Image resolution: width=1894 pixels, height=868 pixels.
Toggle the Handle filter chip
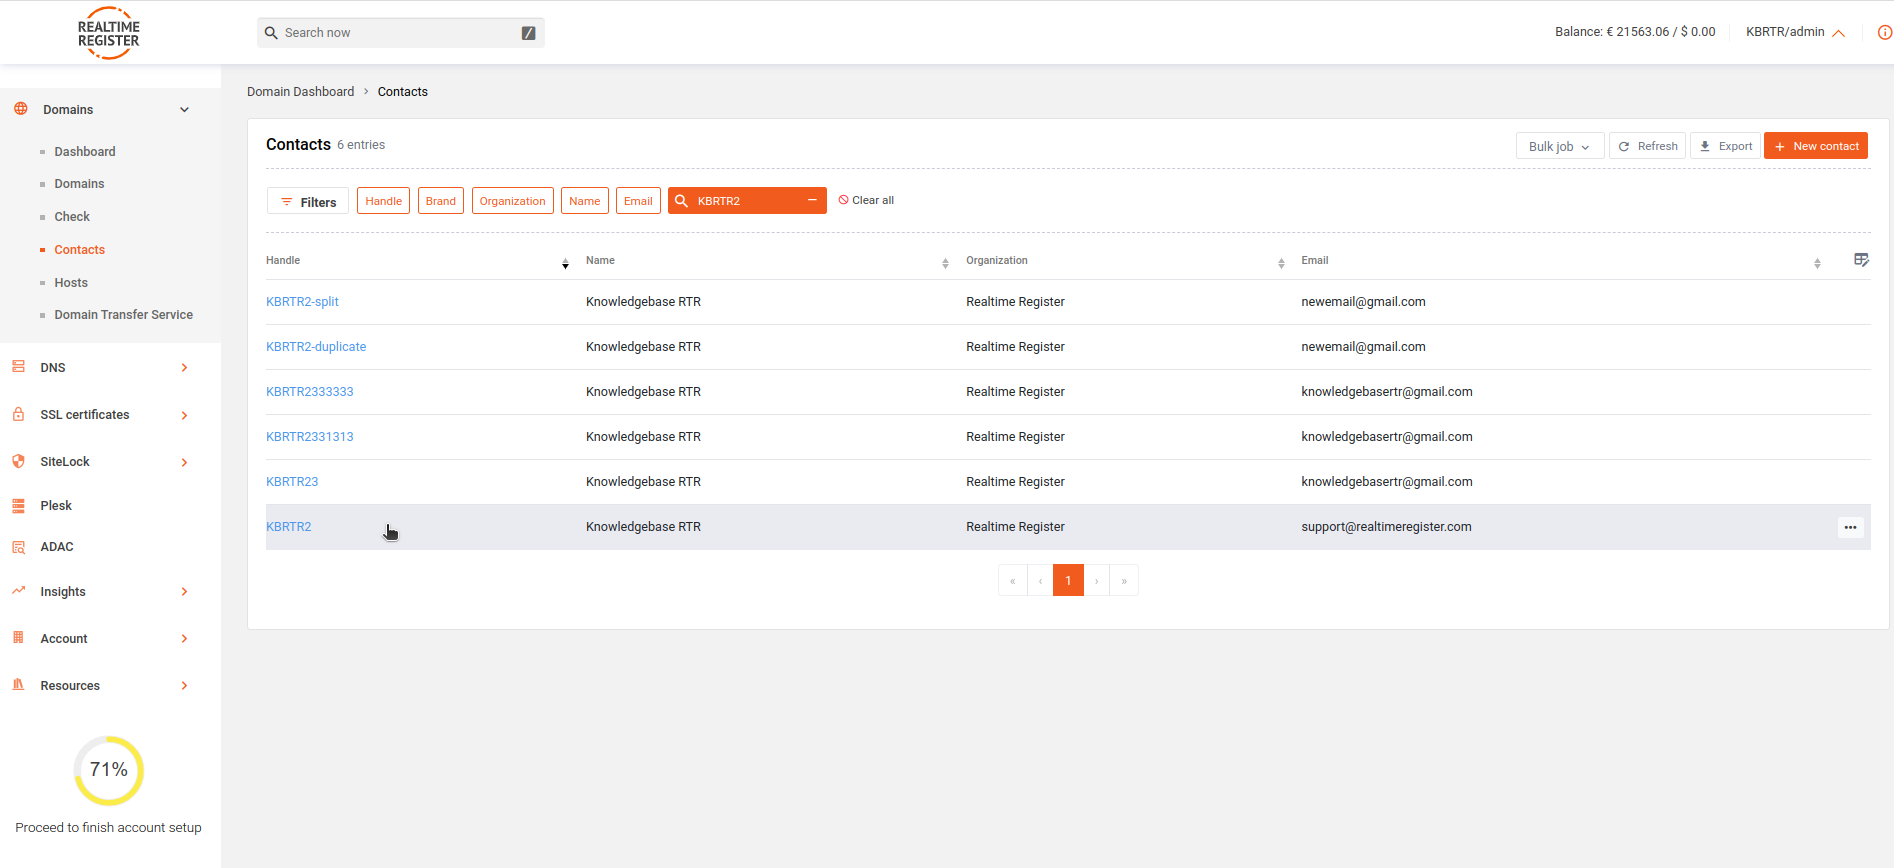(x=383, y=201)
